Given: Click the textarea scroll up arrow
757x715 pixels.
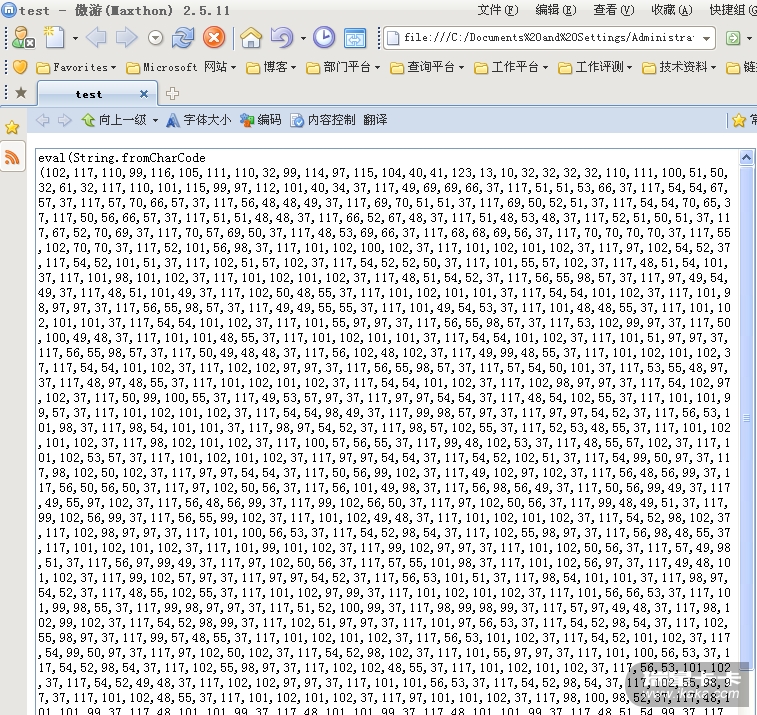Looking at the screenshot, I should click(x=746, y=157).
